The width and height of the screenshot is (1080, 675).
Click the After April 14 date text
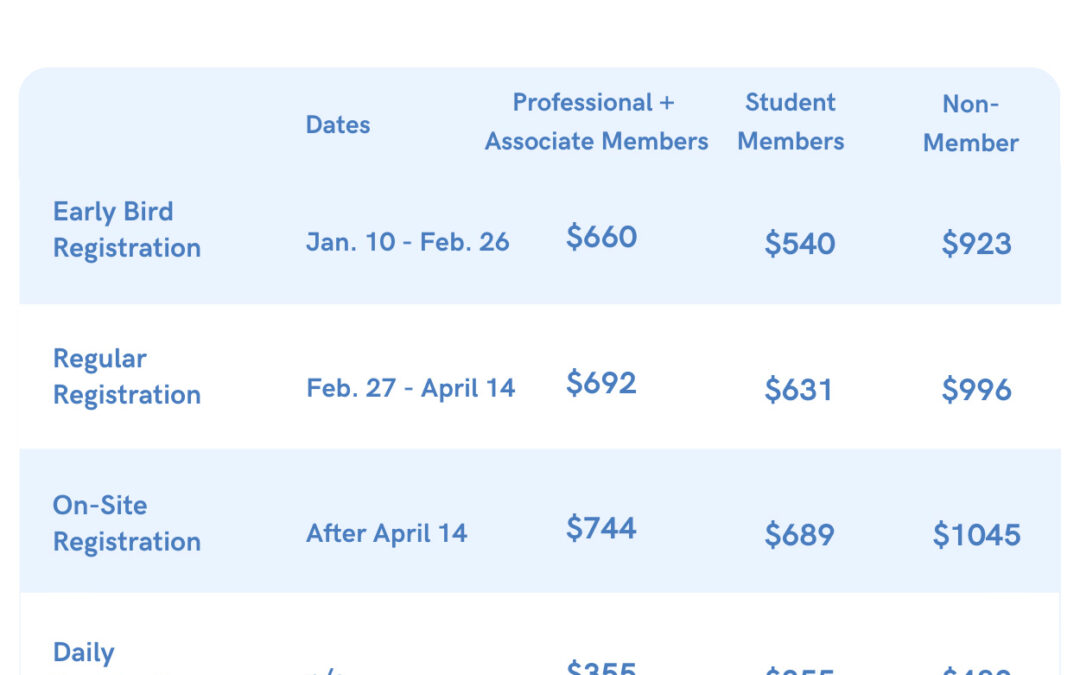(386, 533)
